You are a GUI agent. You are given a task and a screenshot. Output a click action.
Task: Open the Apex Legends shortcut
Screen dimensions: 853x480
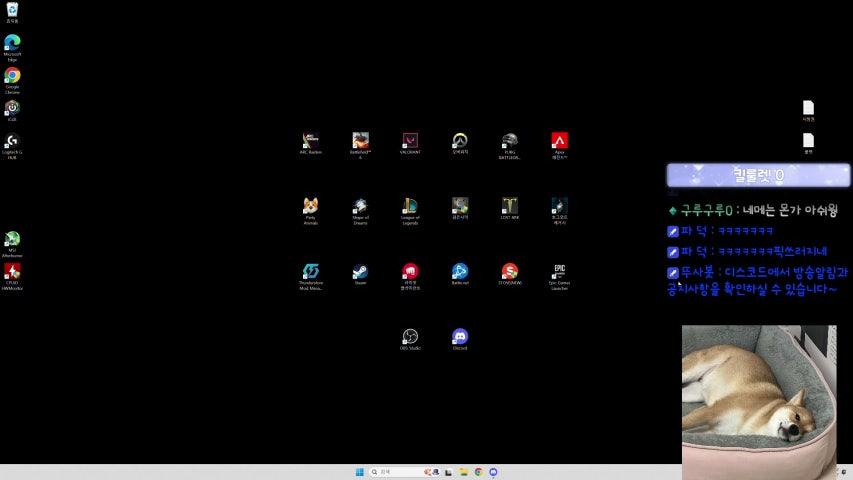(x=560, y=141)
